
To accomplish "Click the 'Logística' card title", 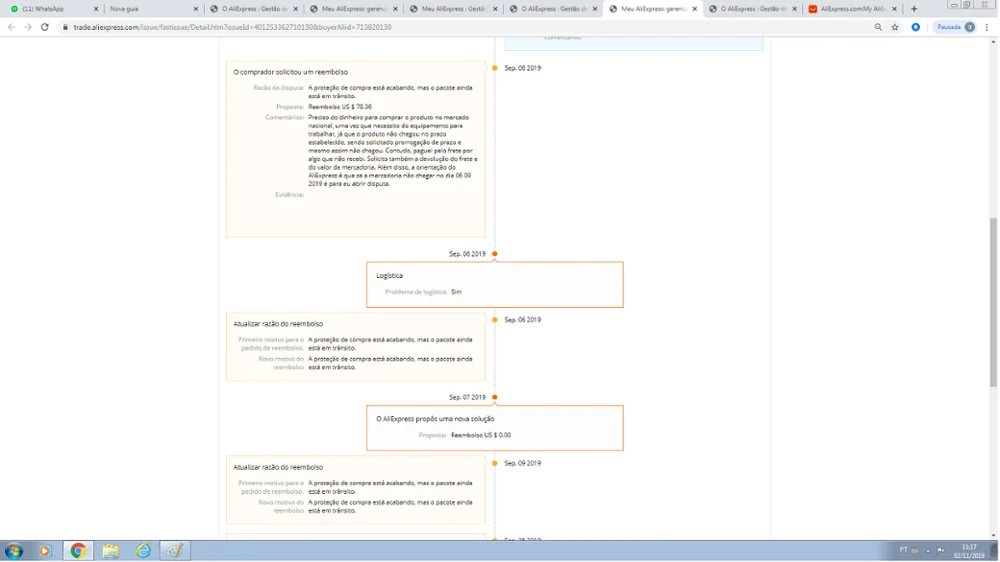I will pyautogui.click(x=390, y=276).
